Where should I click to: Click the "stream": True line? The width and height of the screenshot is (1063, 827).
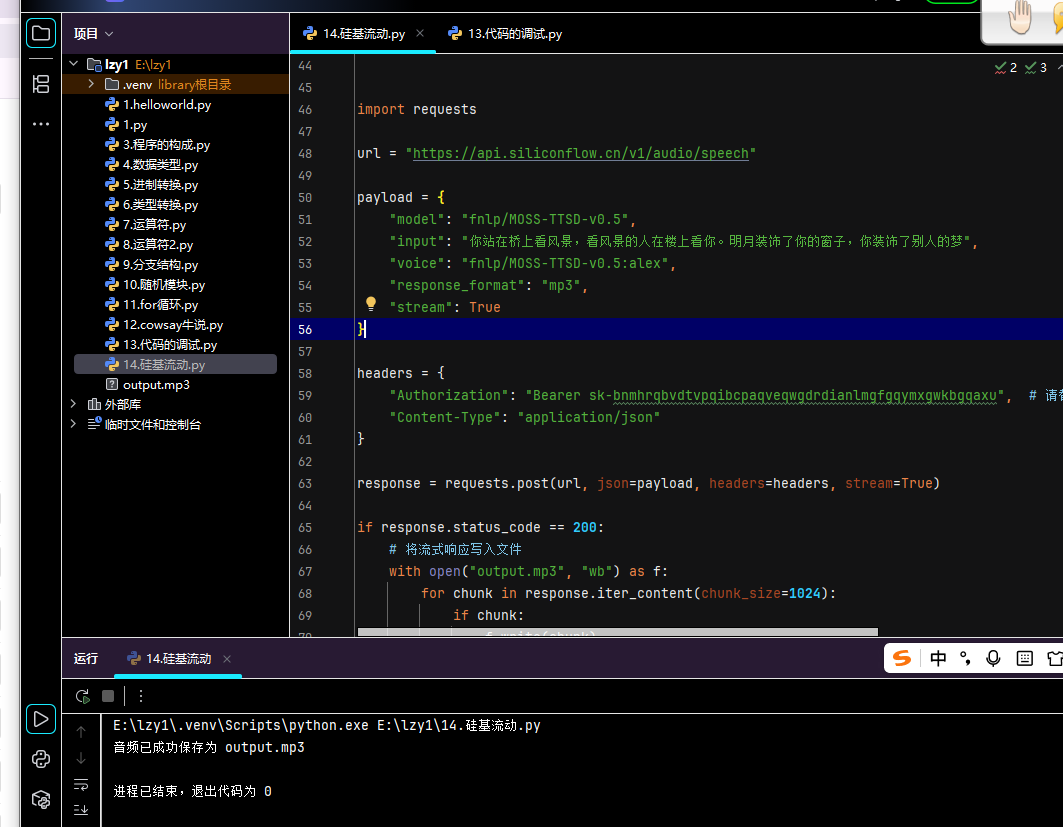click(x=445, y=307)
